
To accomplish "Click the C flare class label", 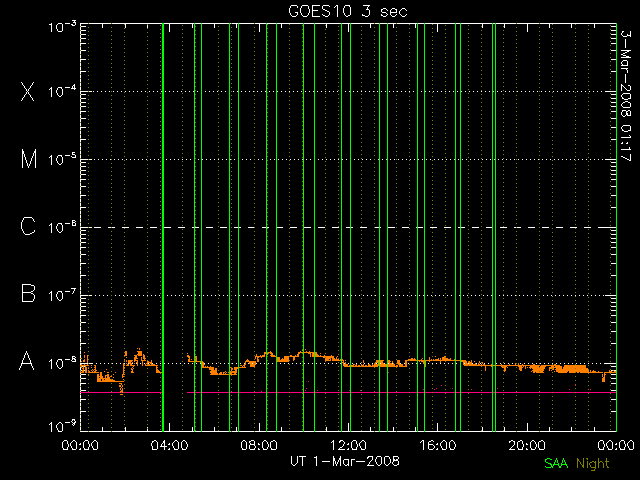I will [28, 226].
